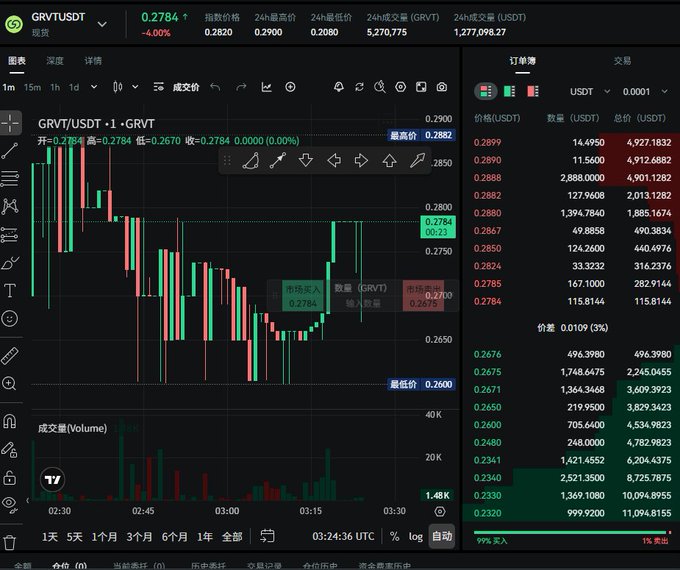This screenshot has width=680, height=570.
Task: Switch to the 深度 tab
Action: (x=55, y=61)
